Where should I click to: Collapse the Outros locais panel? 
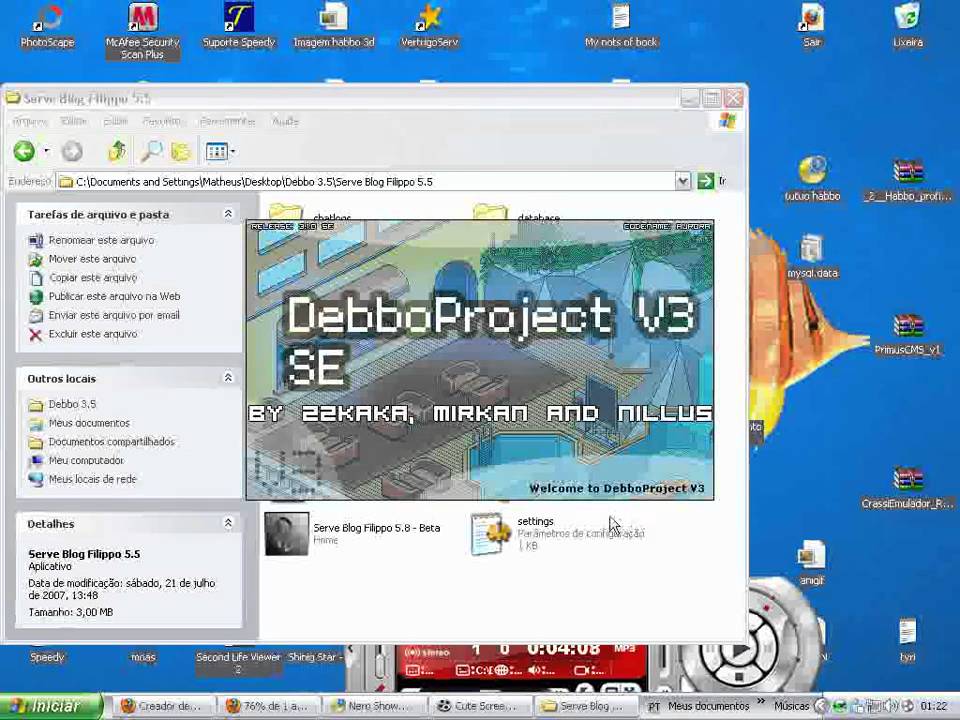(228, 378)
